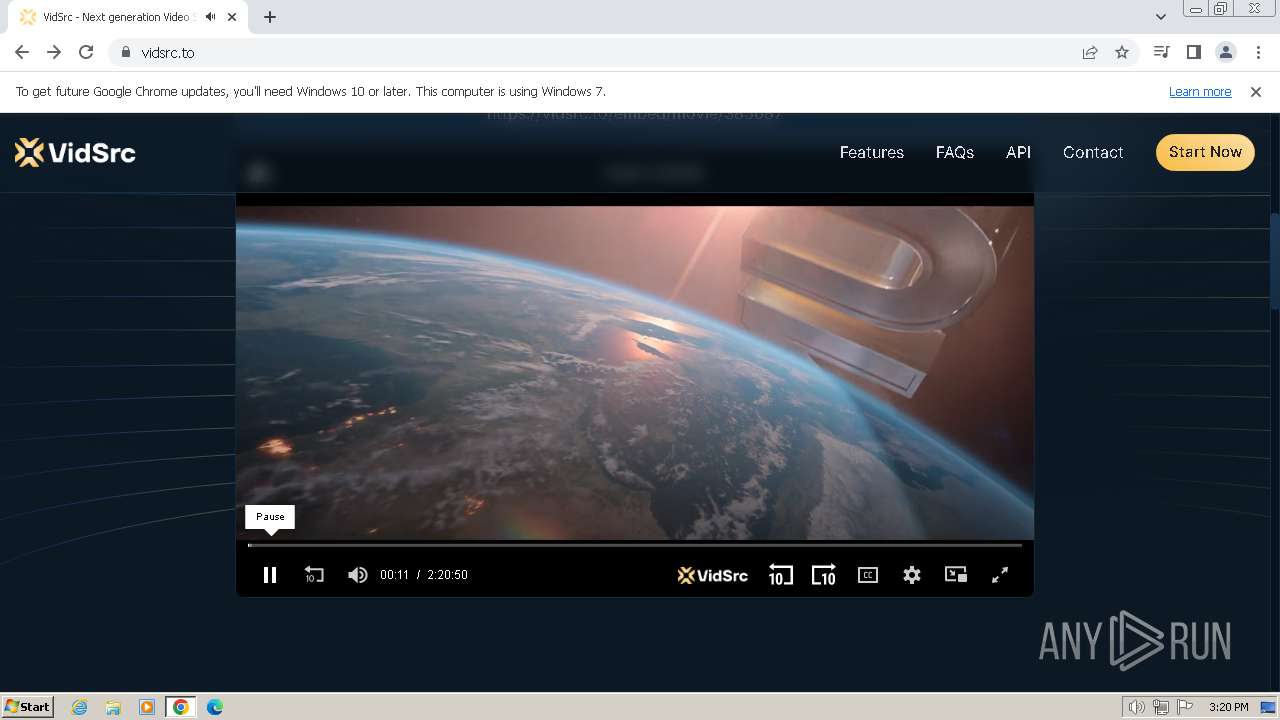Open media control button in toolbar
Image resolution: width=1280 pixels, height=720 pixels.
[1161, 52]
